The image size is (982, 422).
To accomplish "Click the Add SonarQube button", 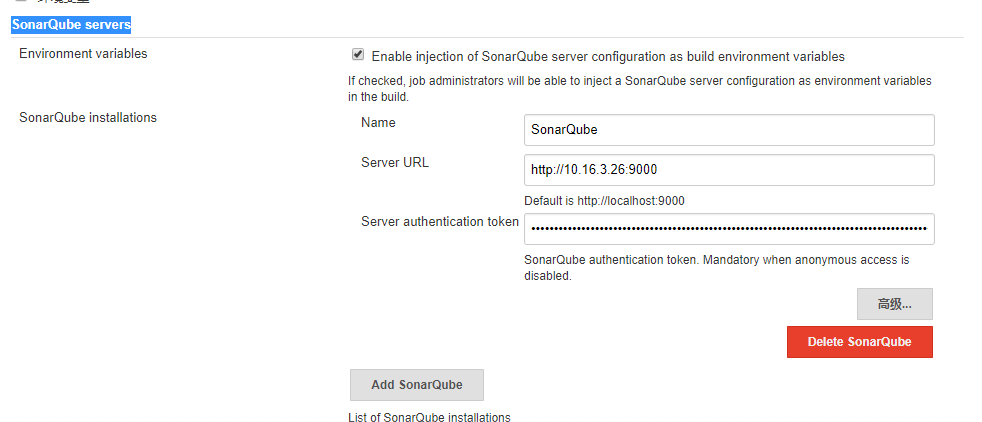I will 416,384.
